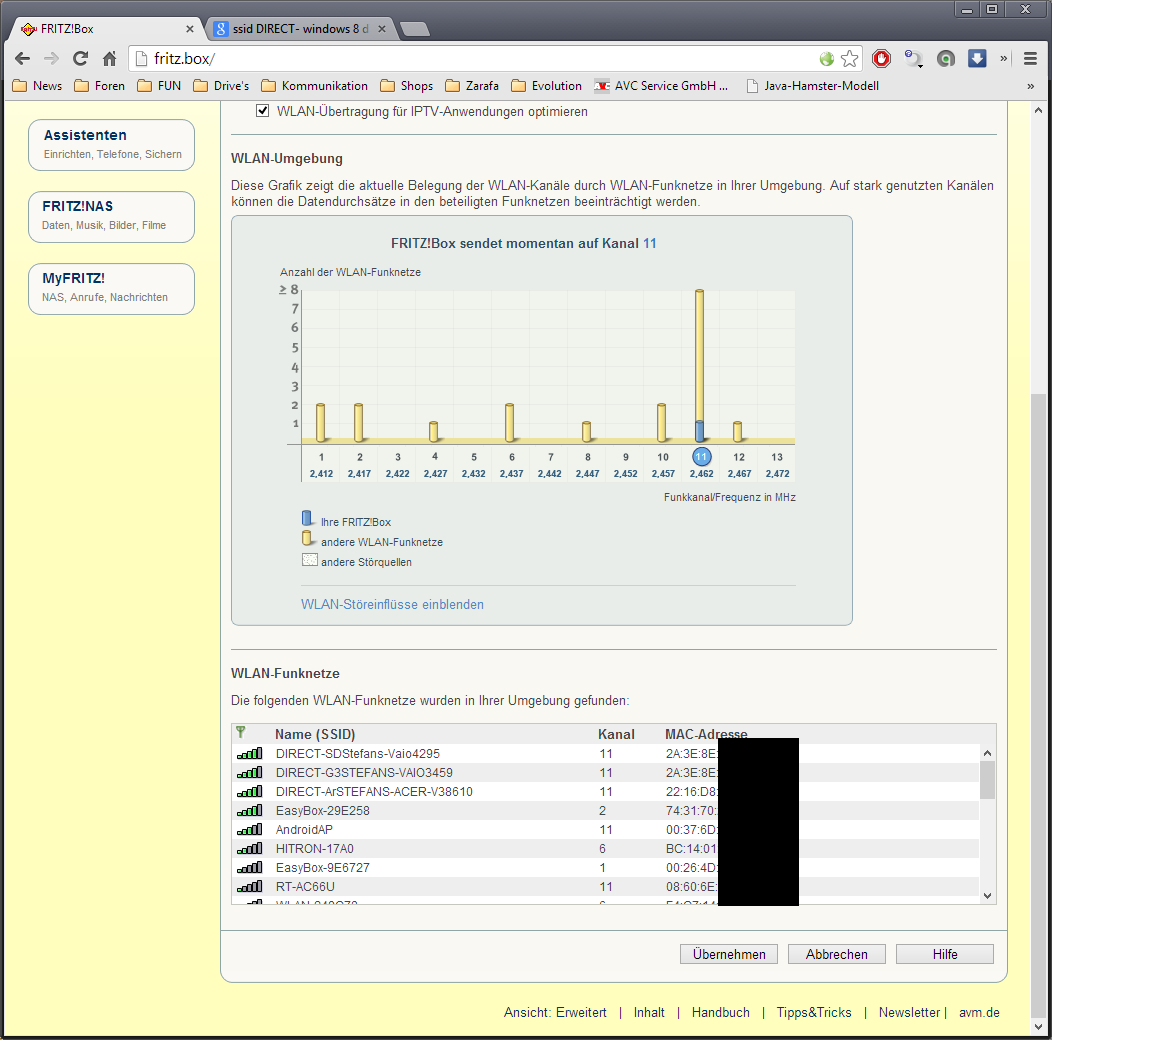Close the FRITZ!Box tab
Viewport: 1152px width, 1040px height.
(190, 29)
